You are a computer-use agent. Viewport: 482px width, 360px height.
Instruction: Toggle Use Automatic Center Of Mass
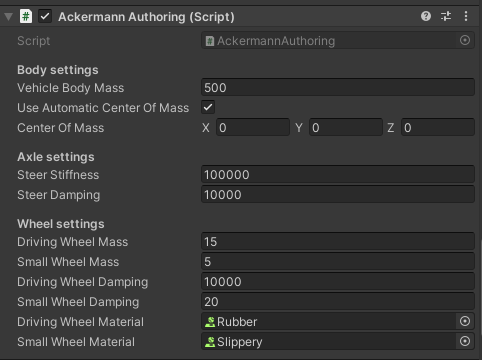(208, 107)
